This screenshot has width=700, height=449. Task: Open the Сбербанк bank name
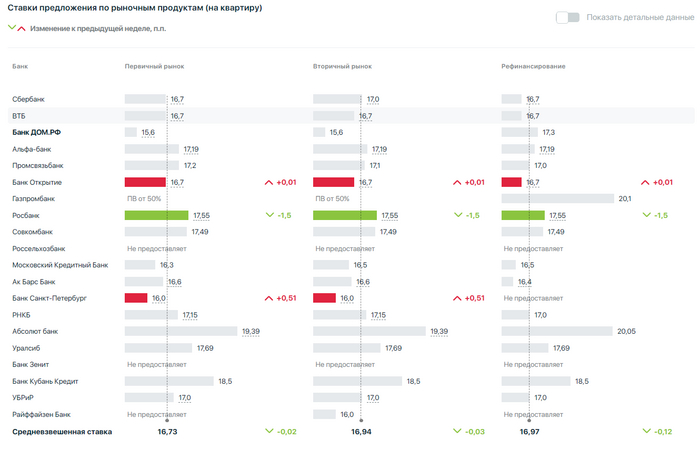tap(28, 100)
